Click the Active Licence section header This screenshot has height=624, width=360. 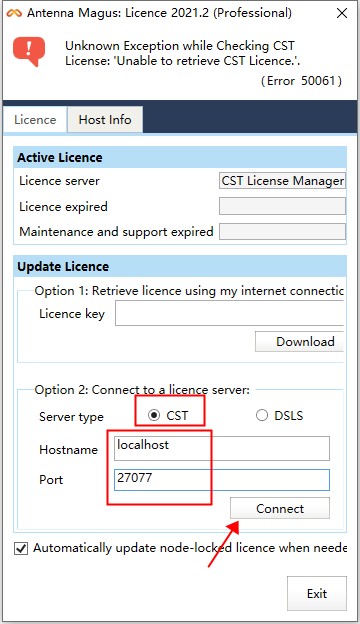180,157
